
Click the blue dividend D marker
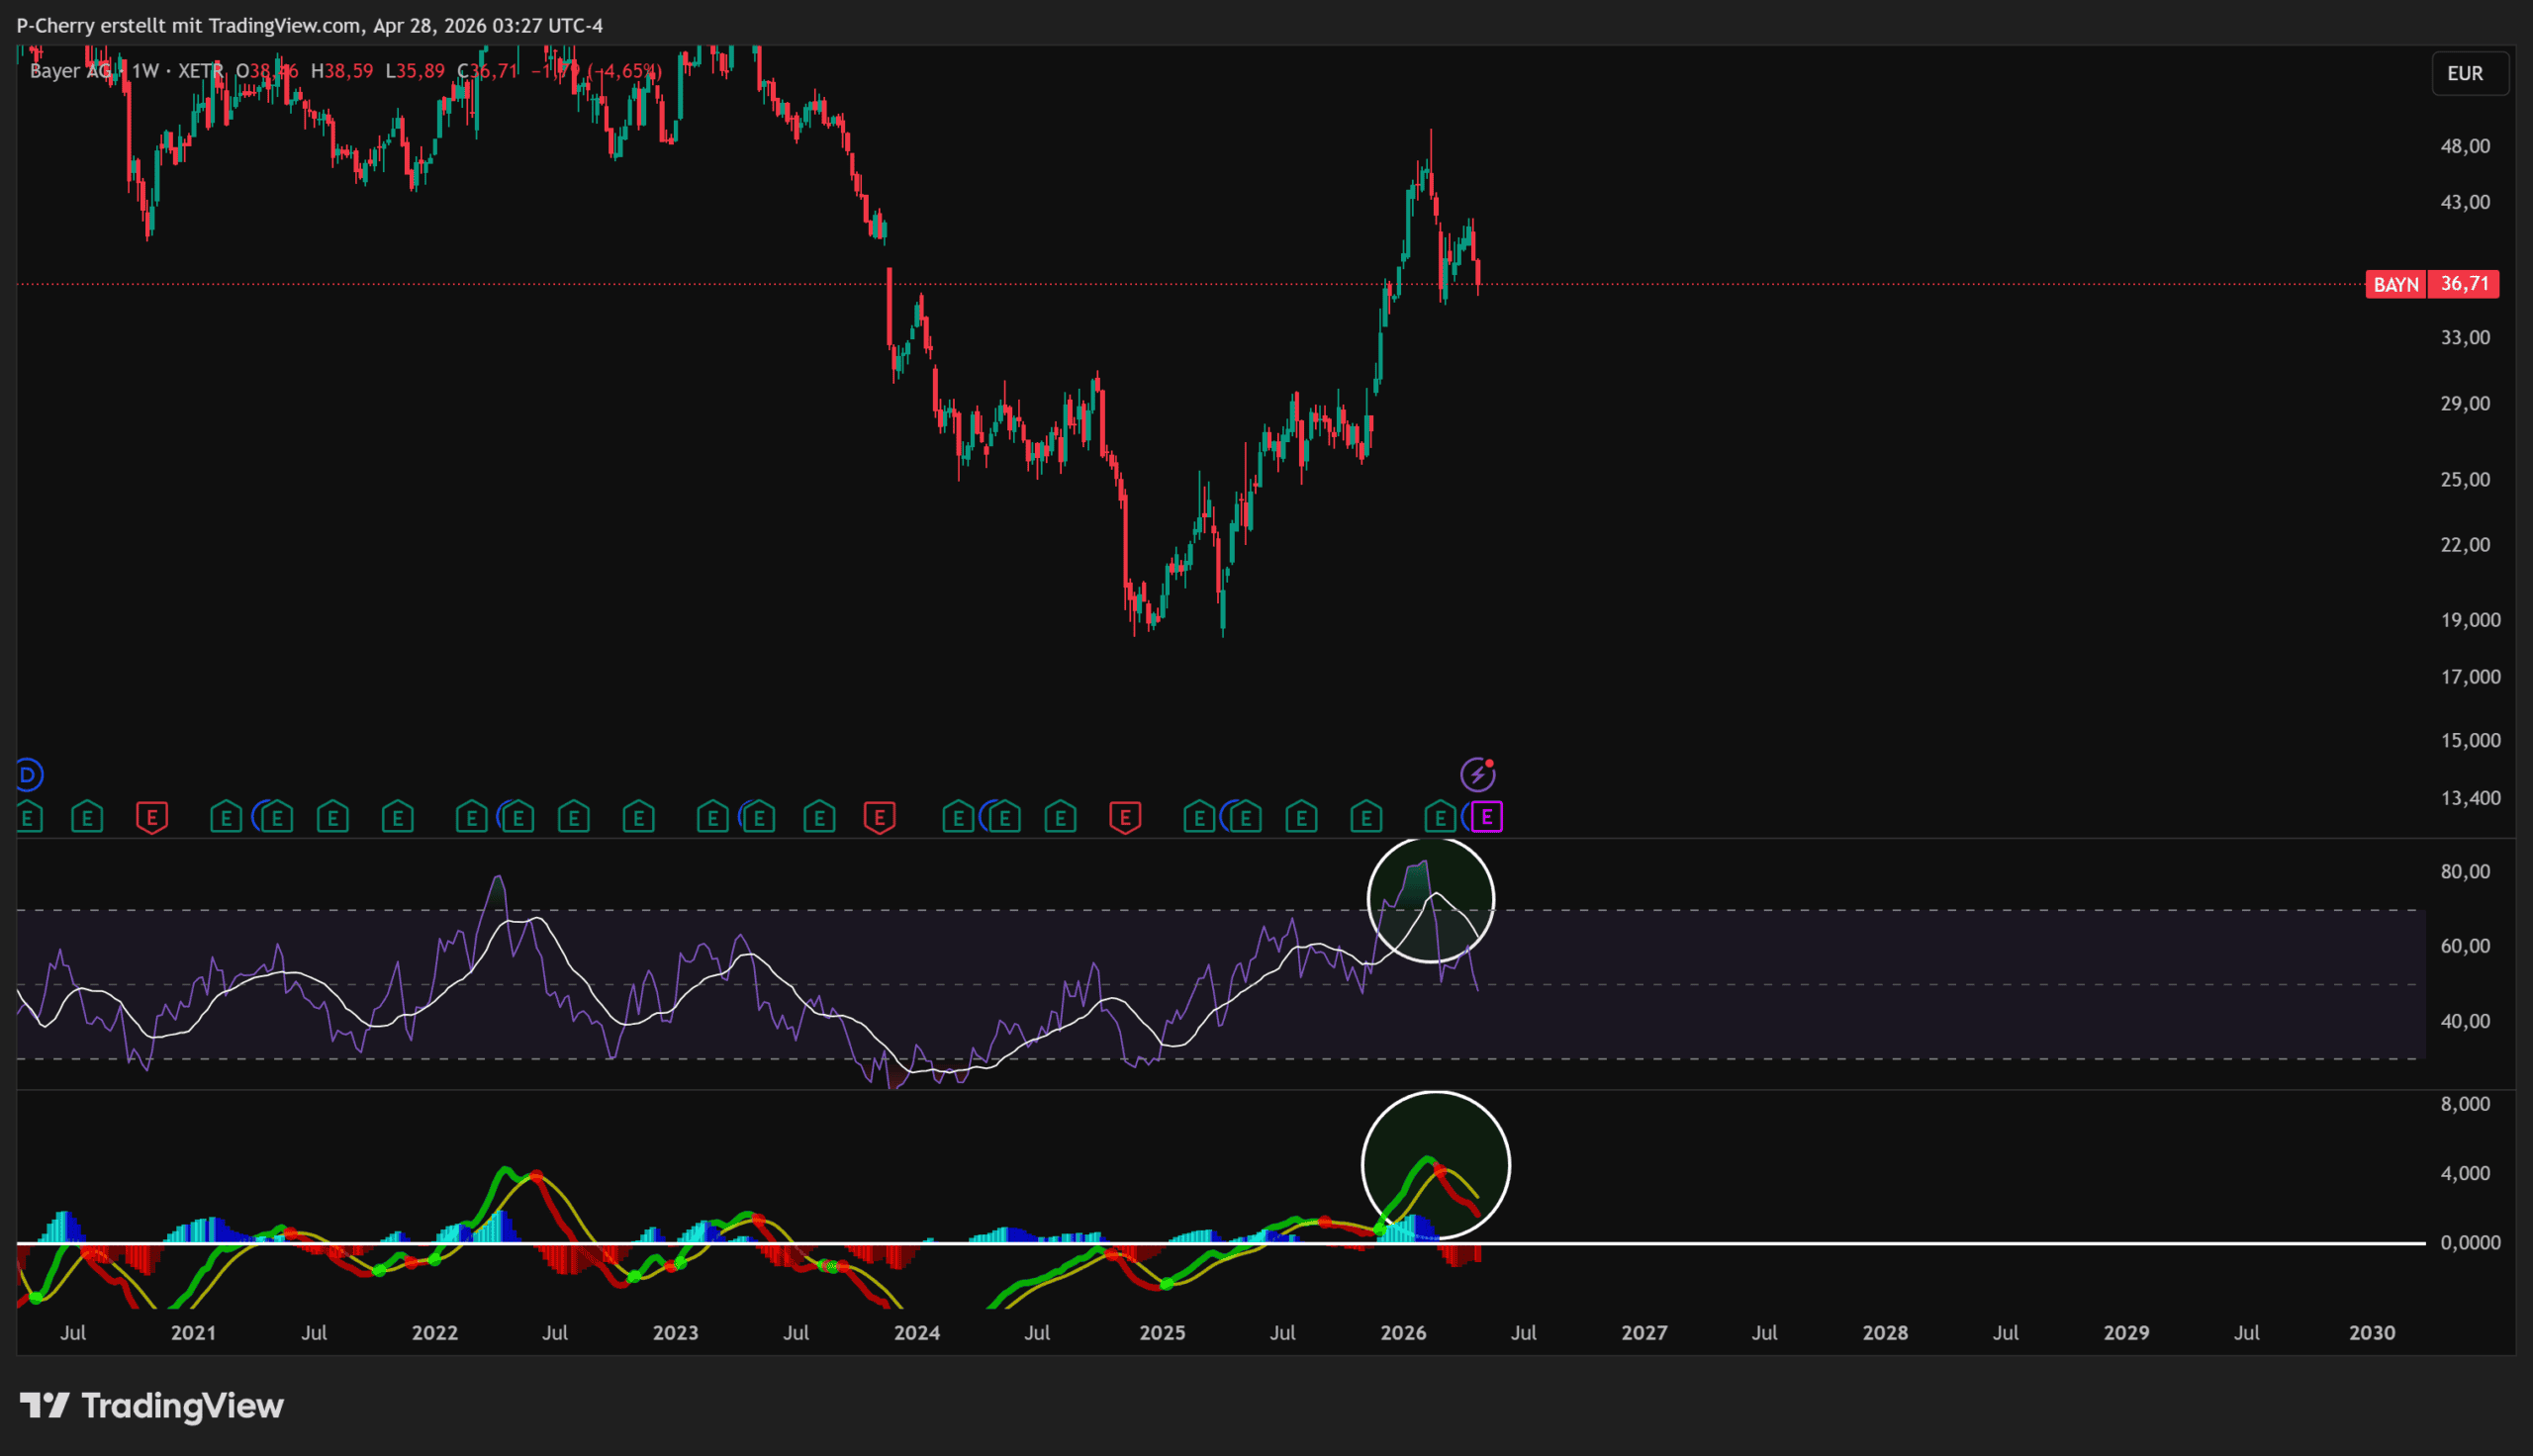(x=28, y=774)
